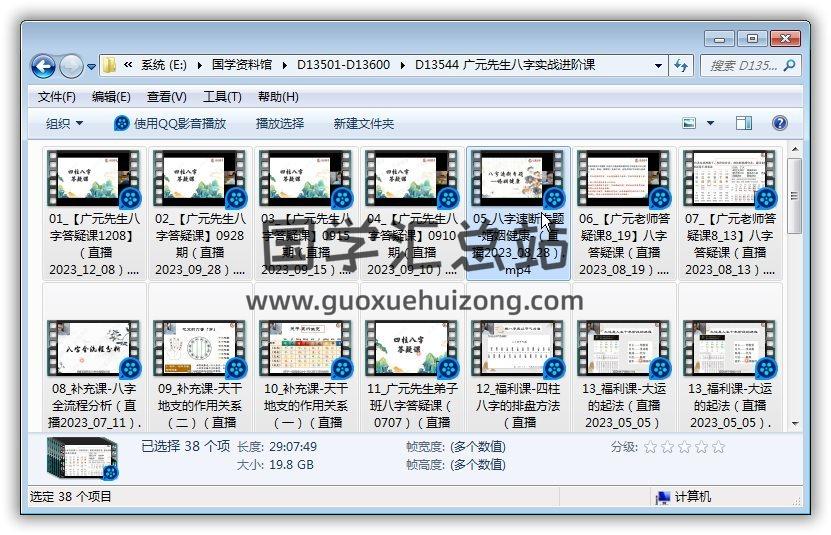Open the view options dropdown arrow
The width and height of the screenshot is (831, 535).
tap(711, 123)
